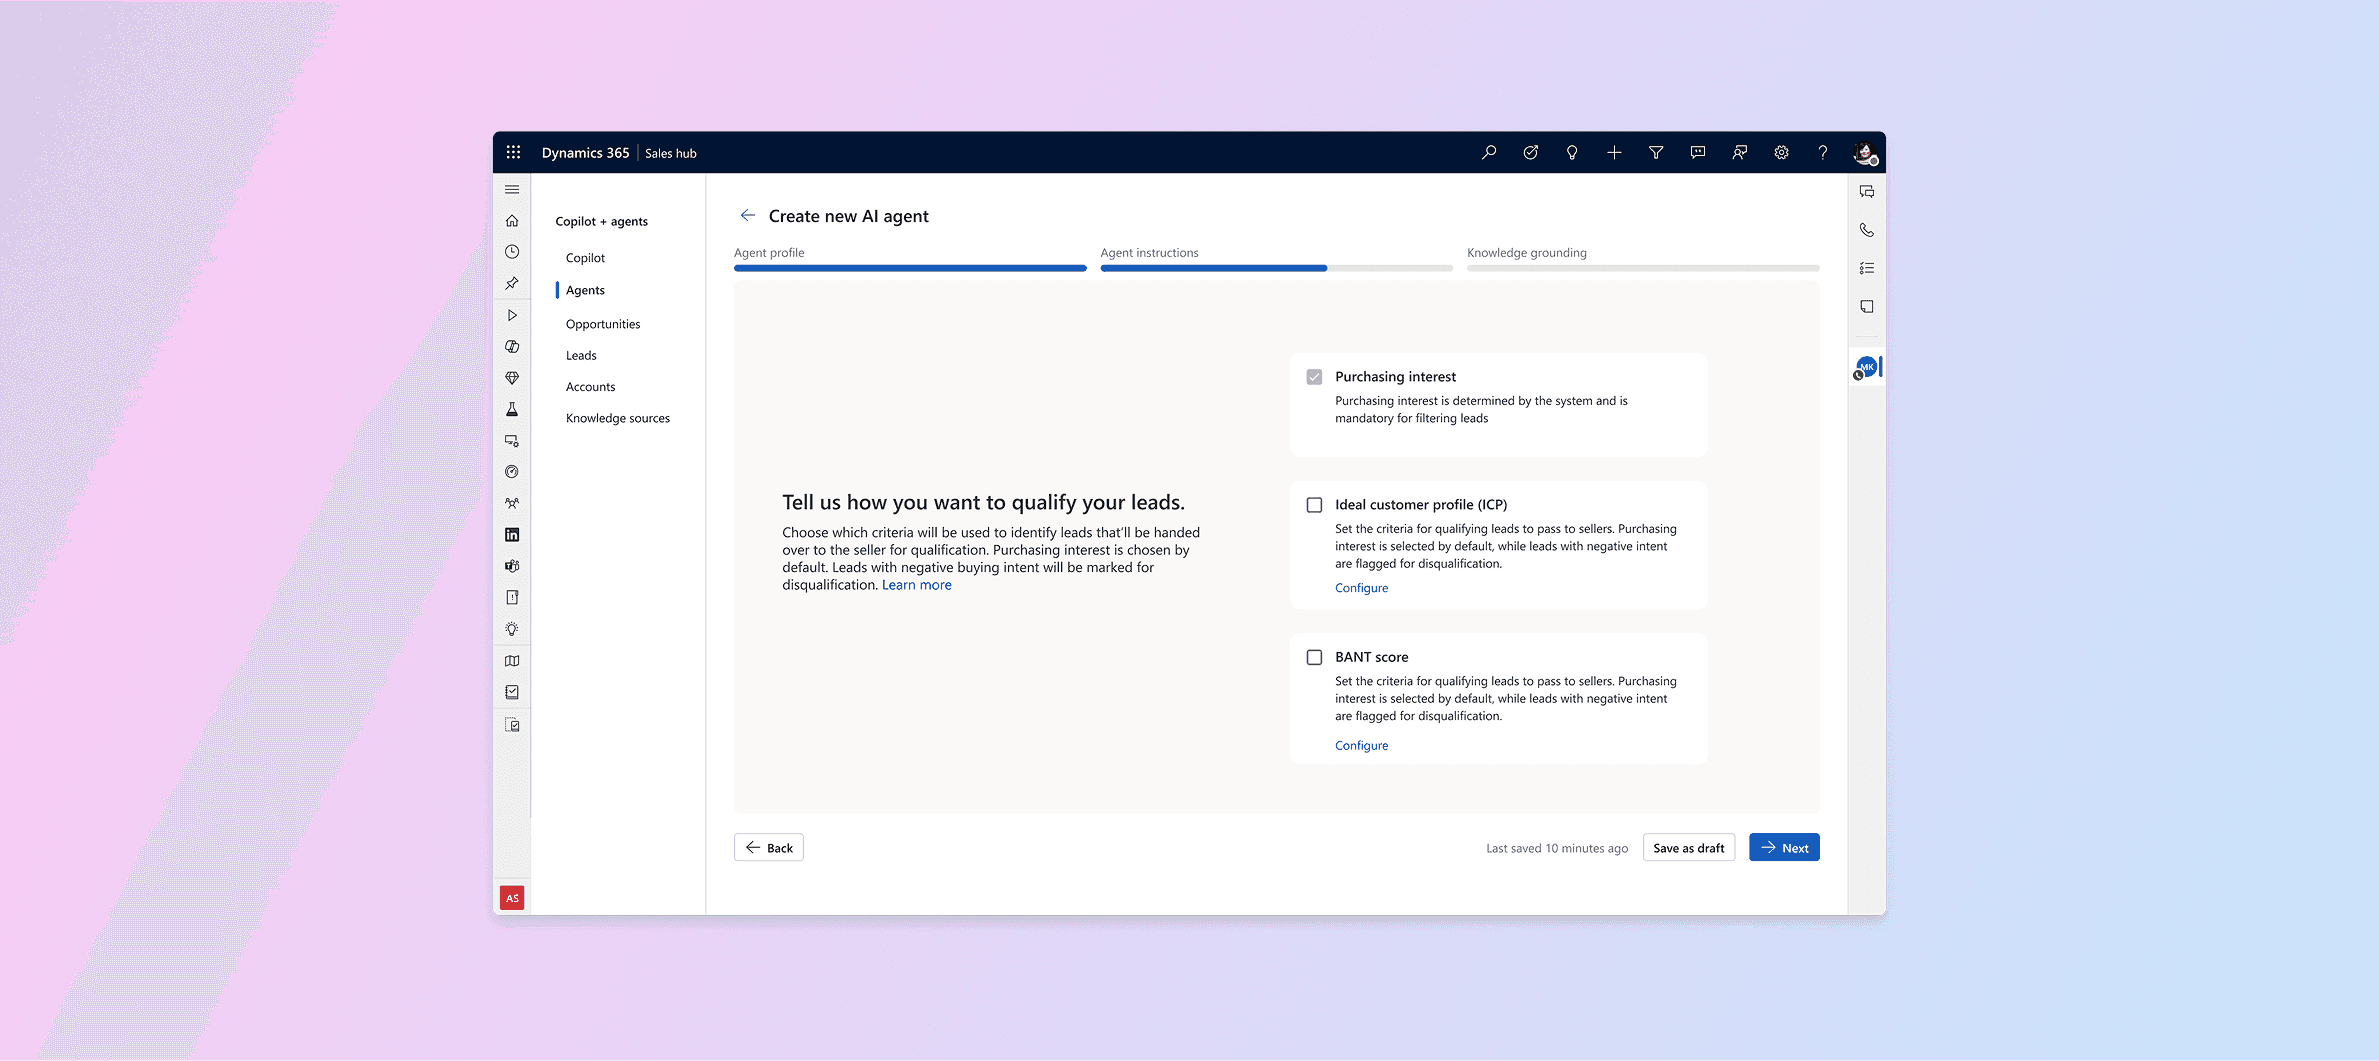Click the Agent profile progress bar
This screenshot has height=1061, width=2379.
(910, 268)
